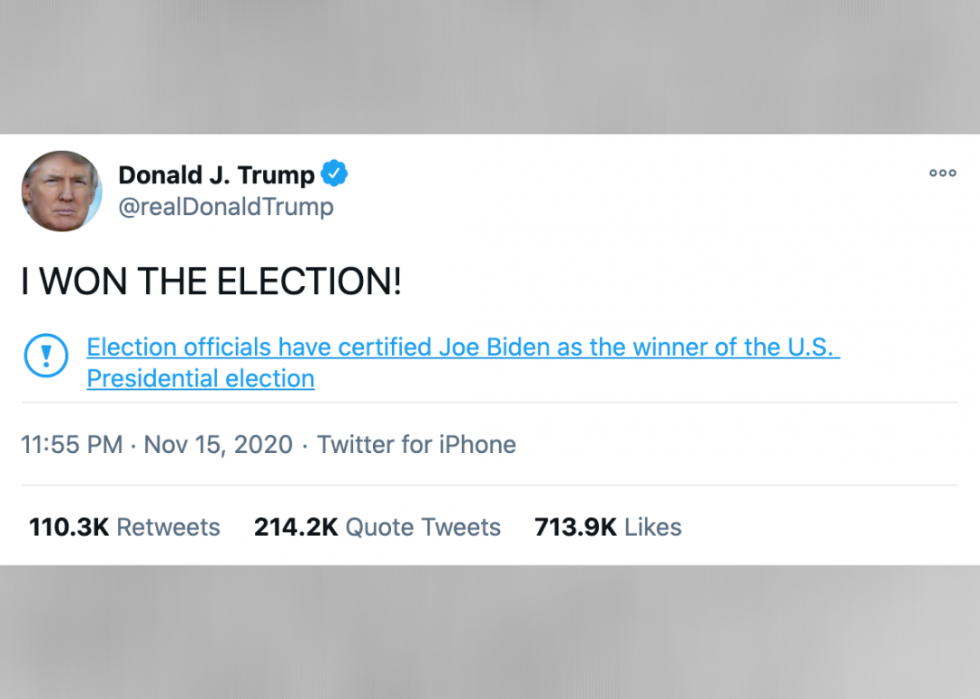Click the 11:55 PM timestamp
This screenshot has height=699, width=980.
pyautogui.click(x=71, y=445)
